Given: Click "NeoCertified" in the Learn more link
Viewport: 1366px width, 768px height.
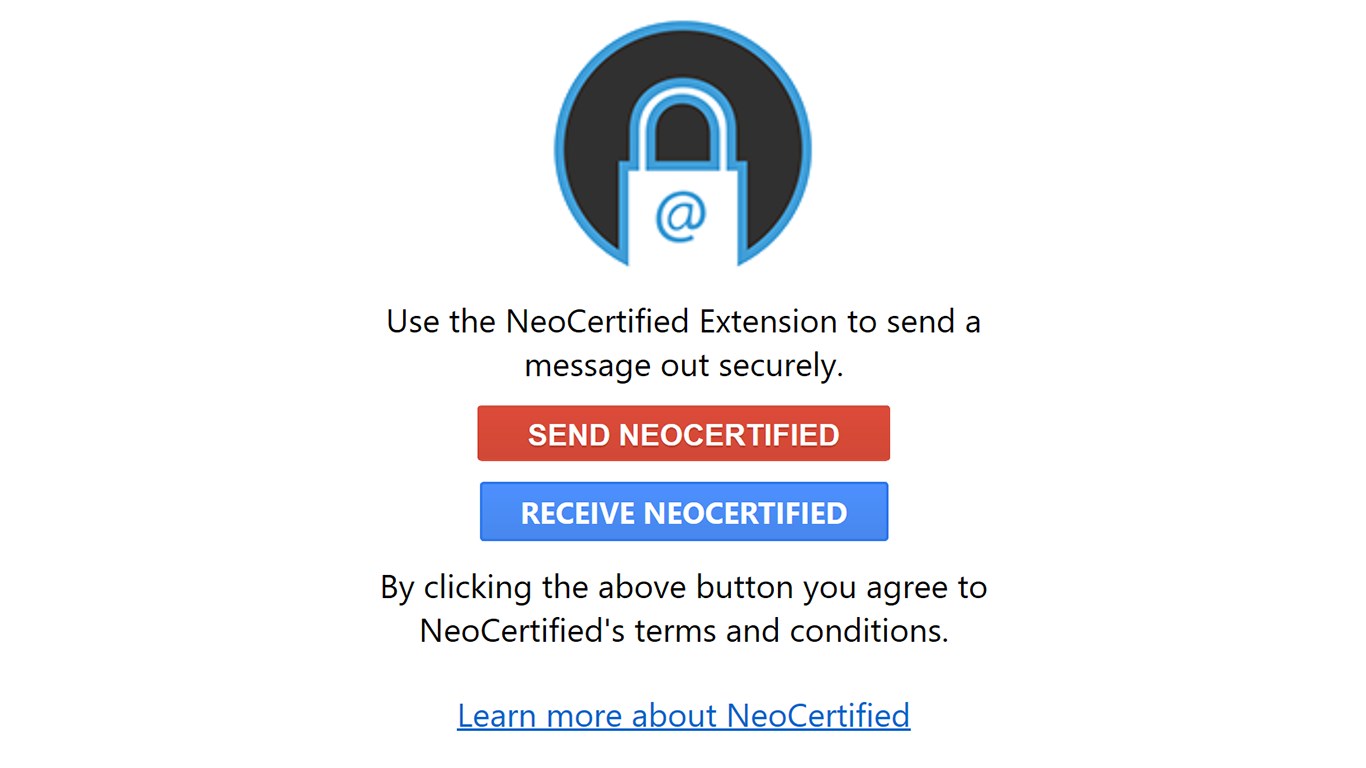Looking at the screenshot, I should (x=817, y=715).
